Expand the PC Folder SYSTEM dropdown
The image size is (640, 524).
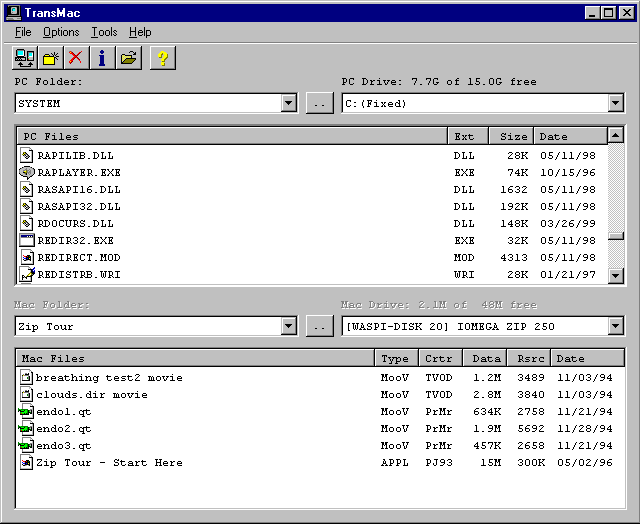coord(289,103)
